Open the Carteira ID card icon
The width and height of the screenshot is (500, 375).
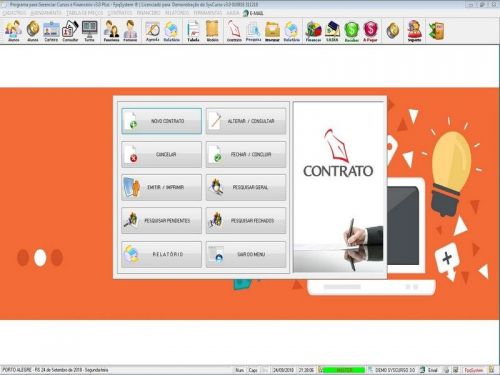pyautogui.click(x=51, y=31)
